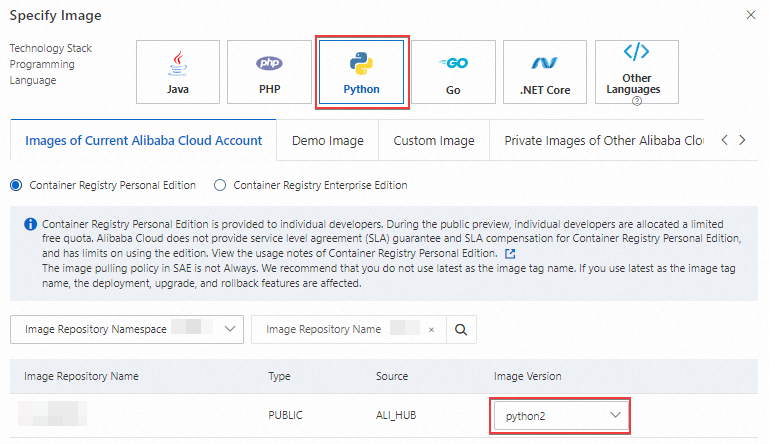Pick the Go language option
The width and height of the screenshot is (769, 444).
453,72
